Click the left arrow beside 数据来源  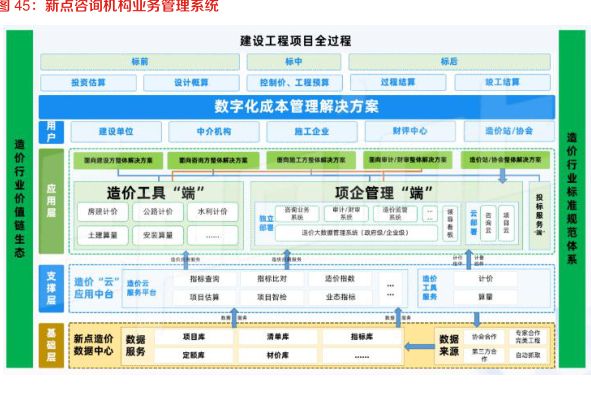[419, 346]
